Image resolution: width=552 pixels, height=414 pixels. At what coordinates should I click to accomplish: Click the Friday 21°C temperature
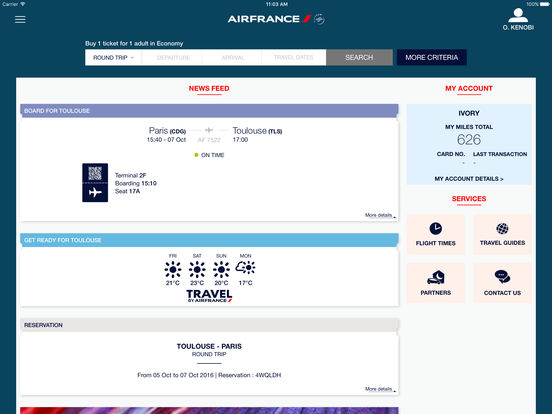(x=173, y=283)
